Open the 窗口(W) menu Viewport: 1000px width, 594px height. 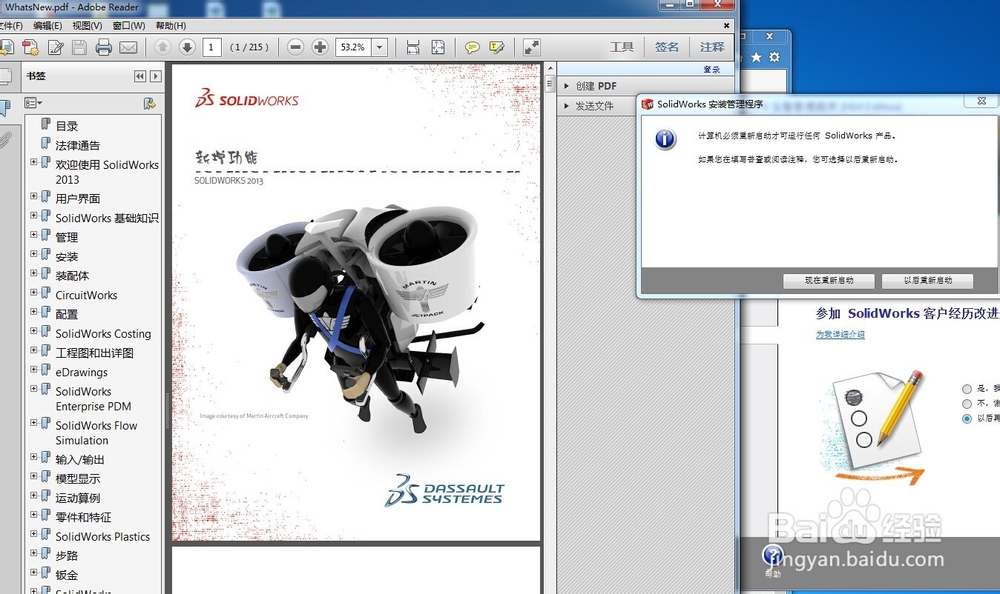point(129,26)
